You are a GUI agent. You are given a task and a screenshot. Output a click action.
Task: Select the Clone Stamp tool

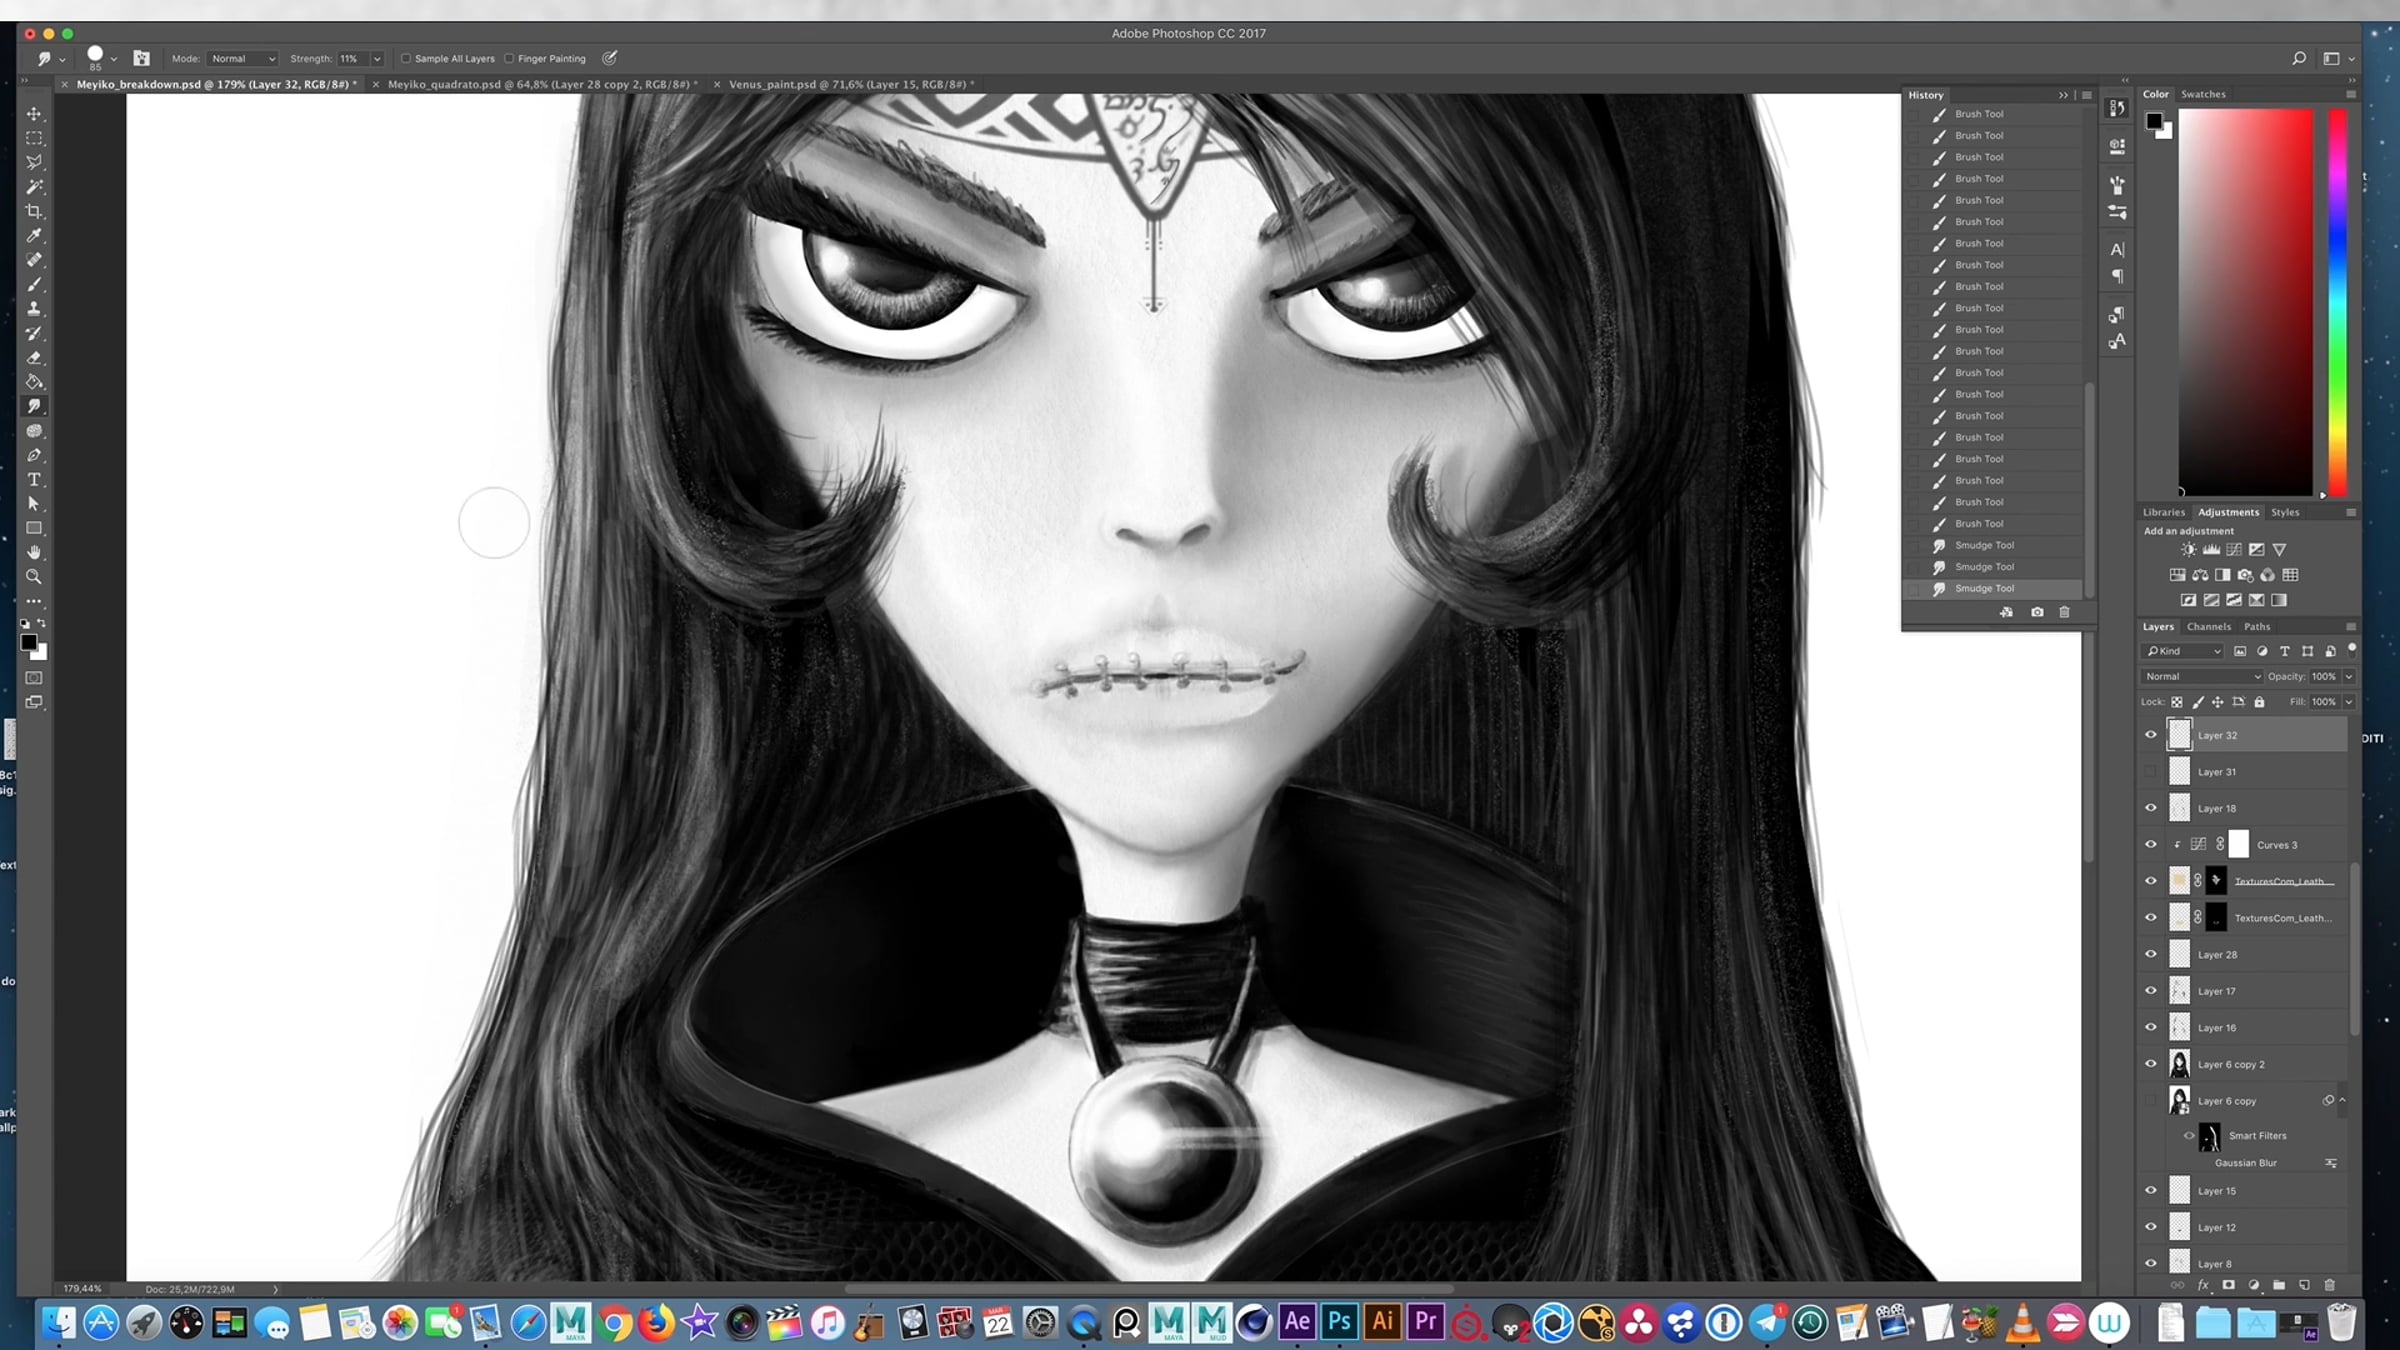[x=34, y=309]
